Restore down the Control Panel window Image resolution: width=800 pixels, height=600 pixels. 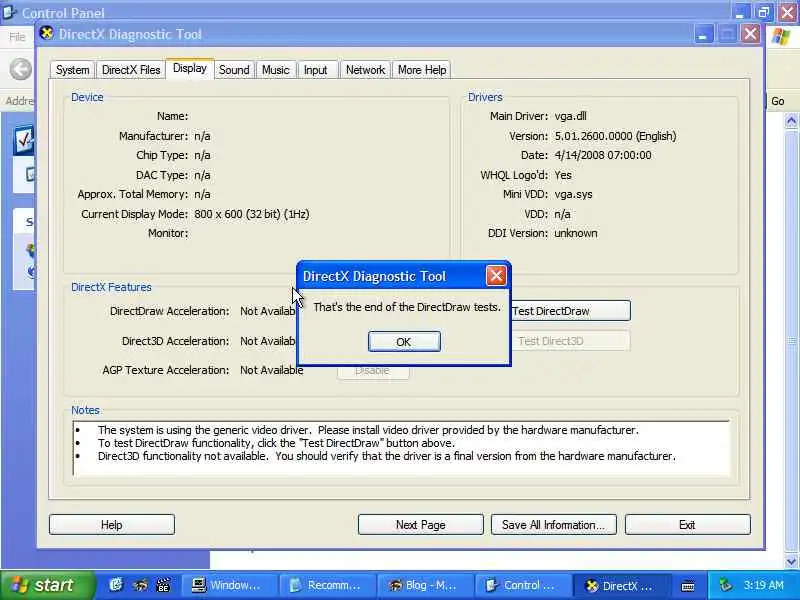tap(763, 12)
